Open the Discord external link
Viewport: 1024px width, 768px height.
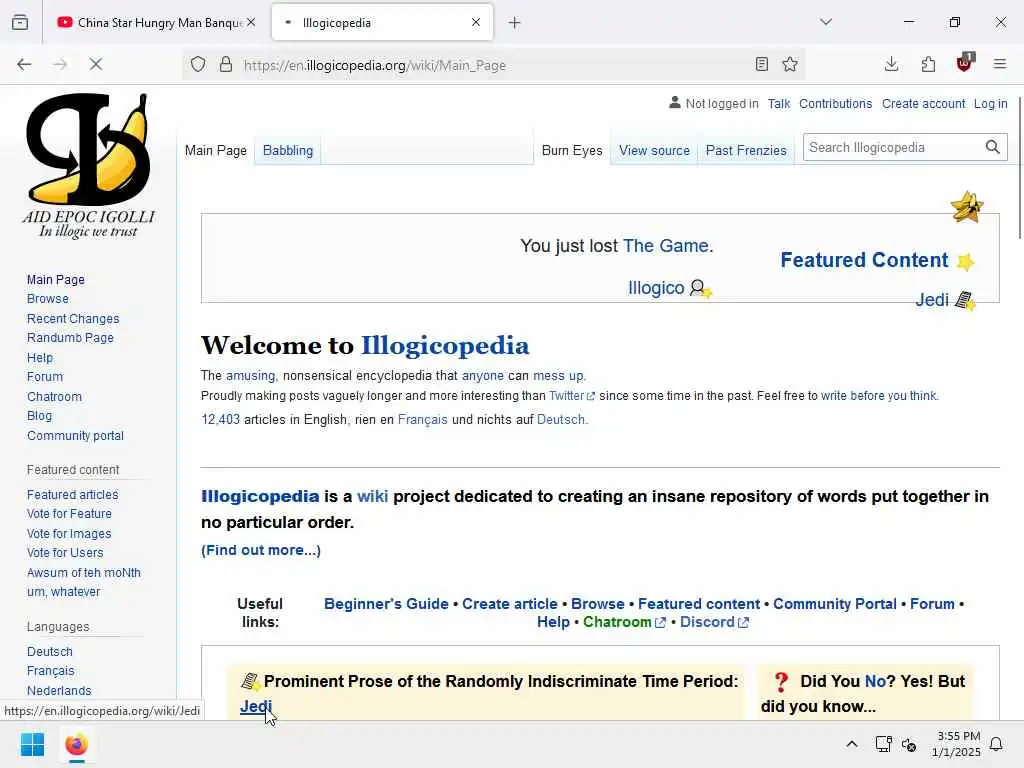tap(714, 622)
